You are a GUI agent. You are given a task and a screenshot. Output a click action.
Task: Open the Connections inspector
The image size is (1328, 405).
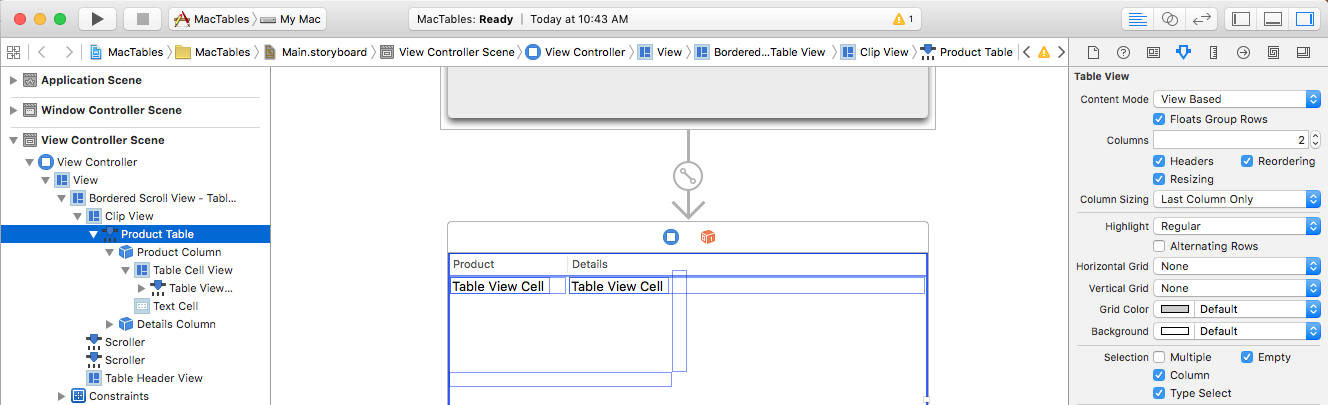click(1243, 52)
